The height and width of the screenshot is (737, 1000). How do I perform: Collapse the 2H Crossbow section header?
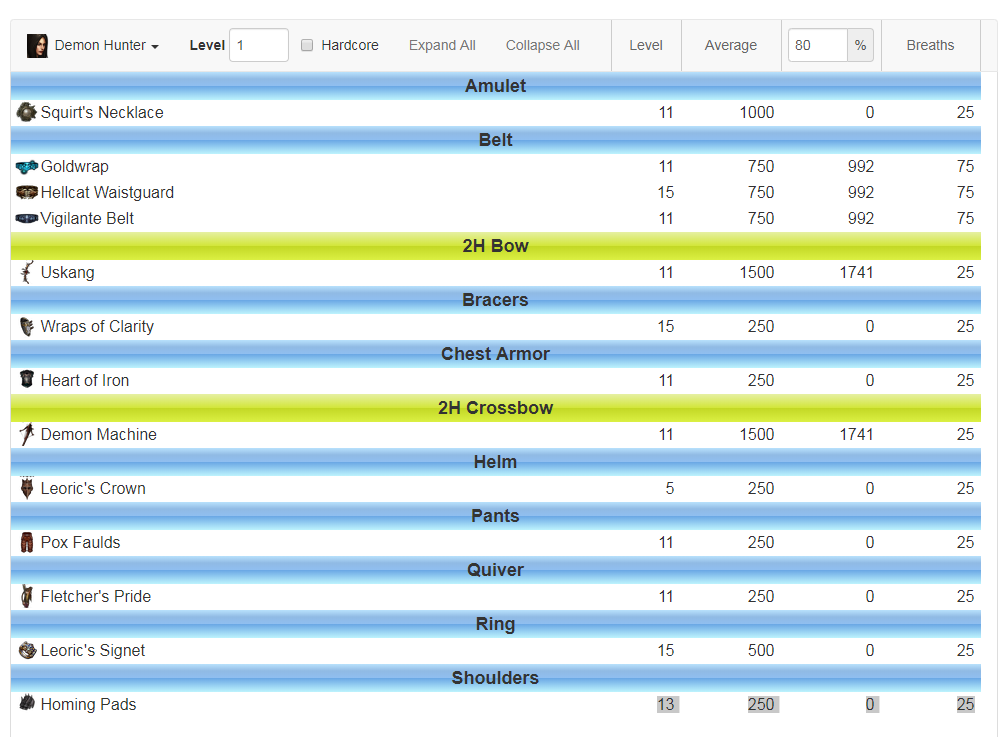pyautogui.click(x=496, y=407)
